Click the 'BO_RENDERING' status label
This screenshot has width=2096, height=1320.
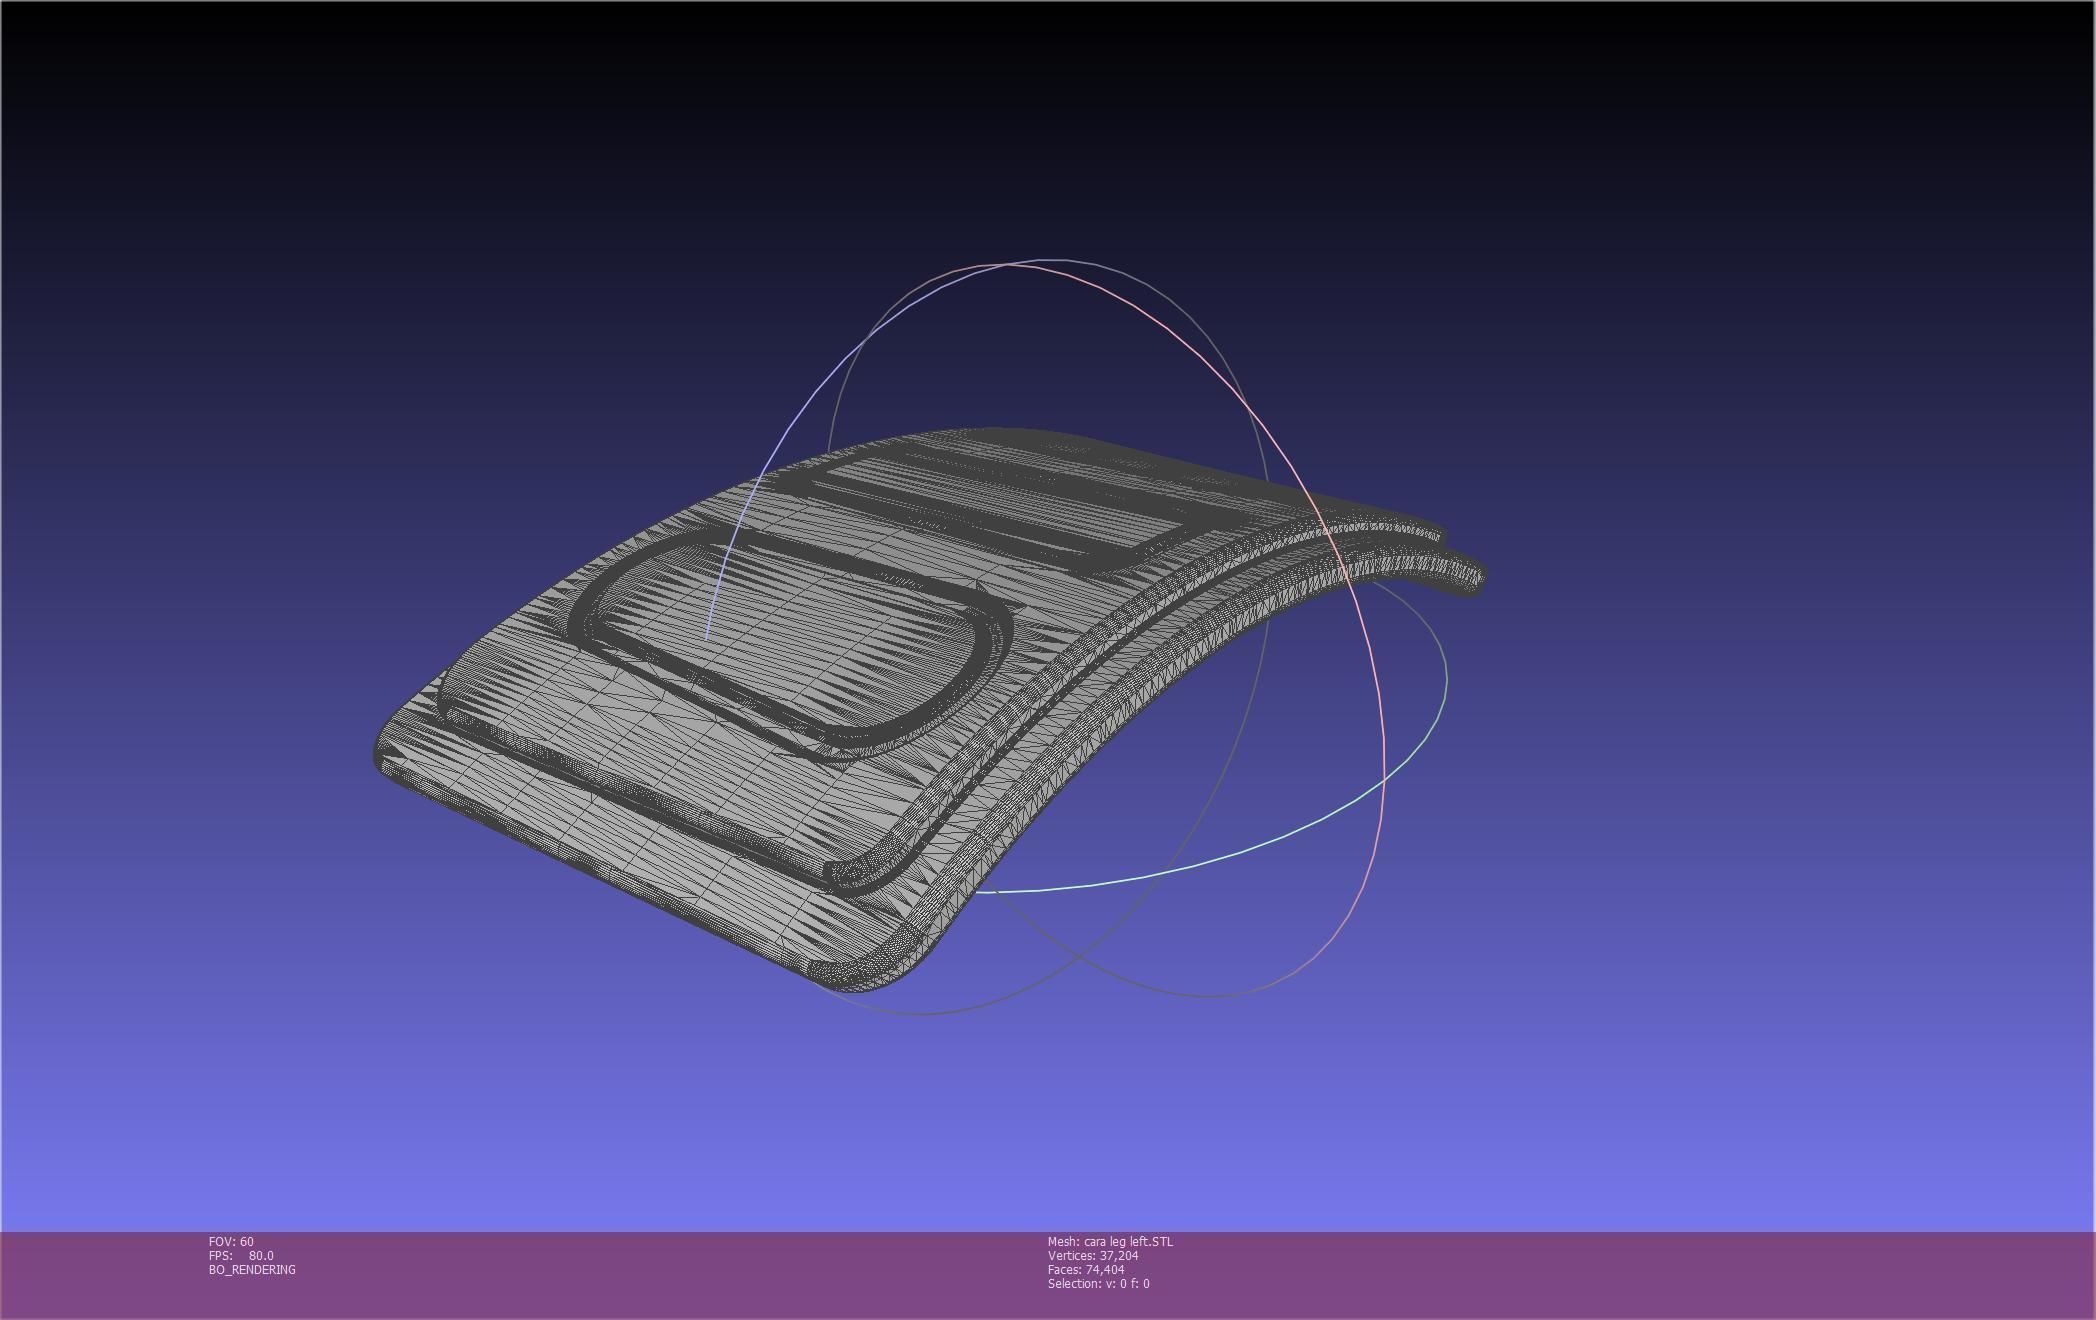tap(252, 1269)
